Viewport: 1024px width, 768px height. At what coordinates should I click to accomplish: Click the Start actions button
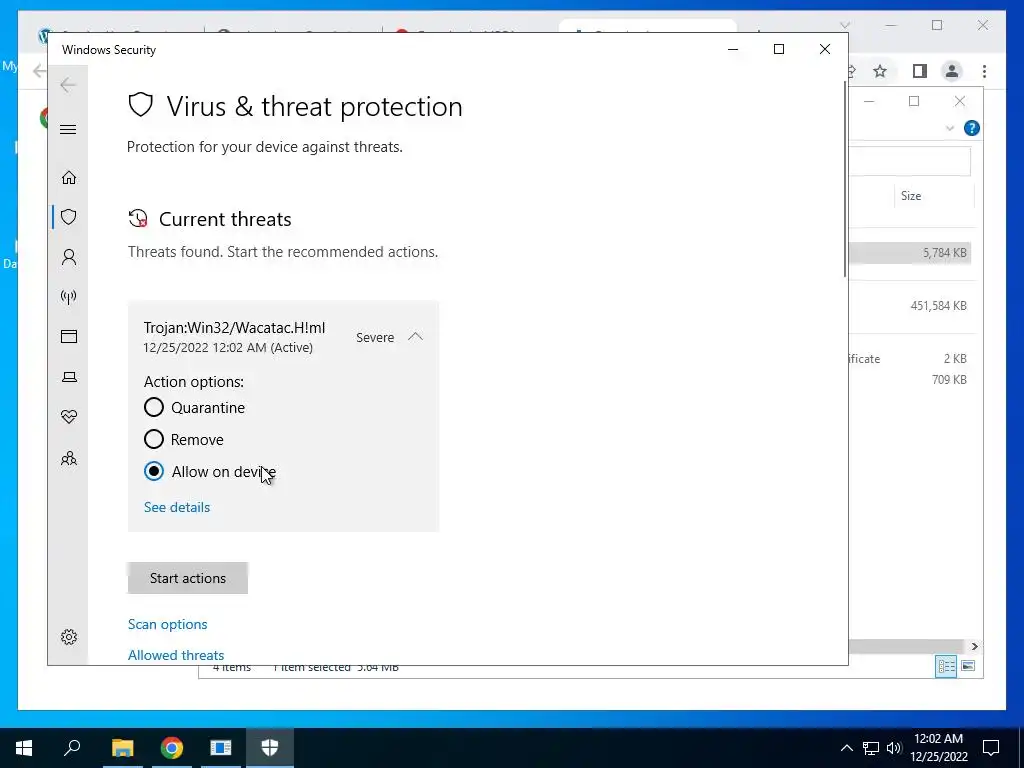(187, 578)
